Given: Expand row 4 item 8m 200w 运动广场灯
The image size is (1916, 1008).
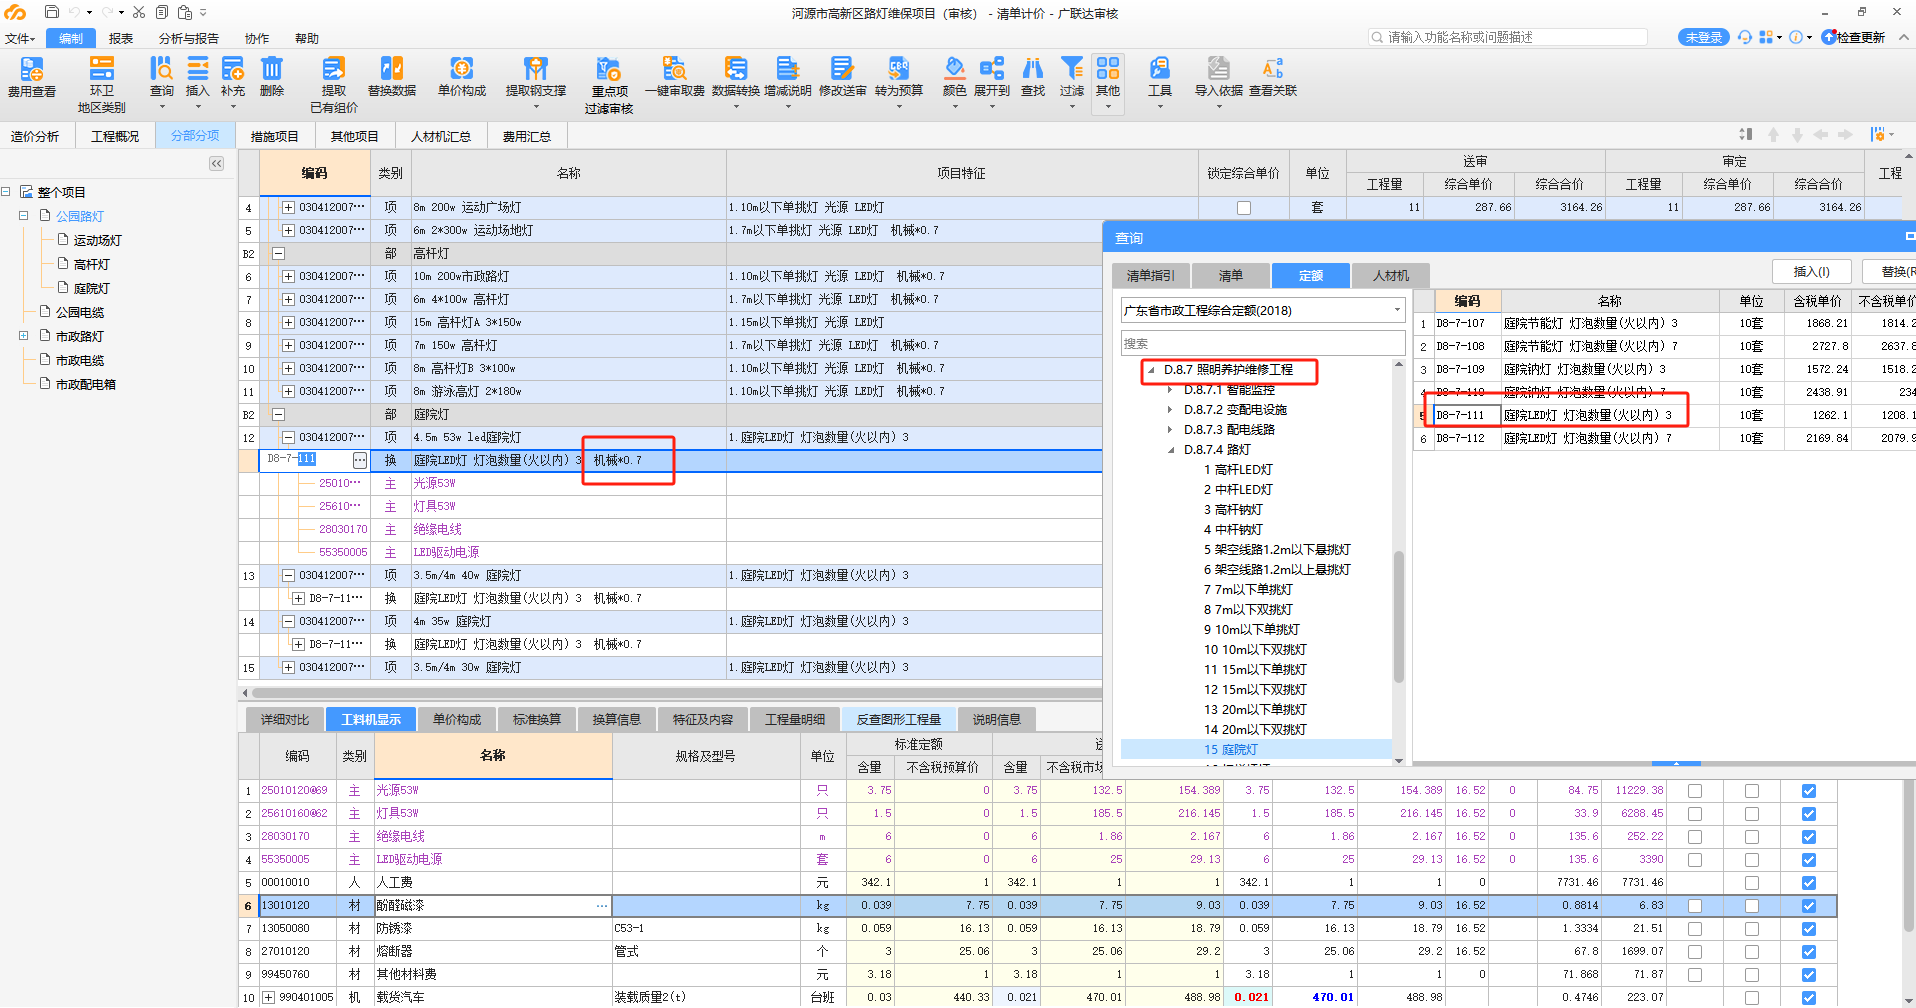Looking at the screenshot, I should pyautogui.click(x=288, y=208).
